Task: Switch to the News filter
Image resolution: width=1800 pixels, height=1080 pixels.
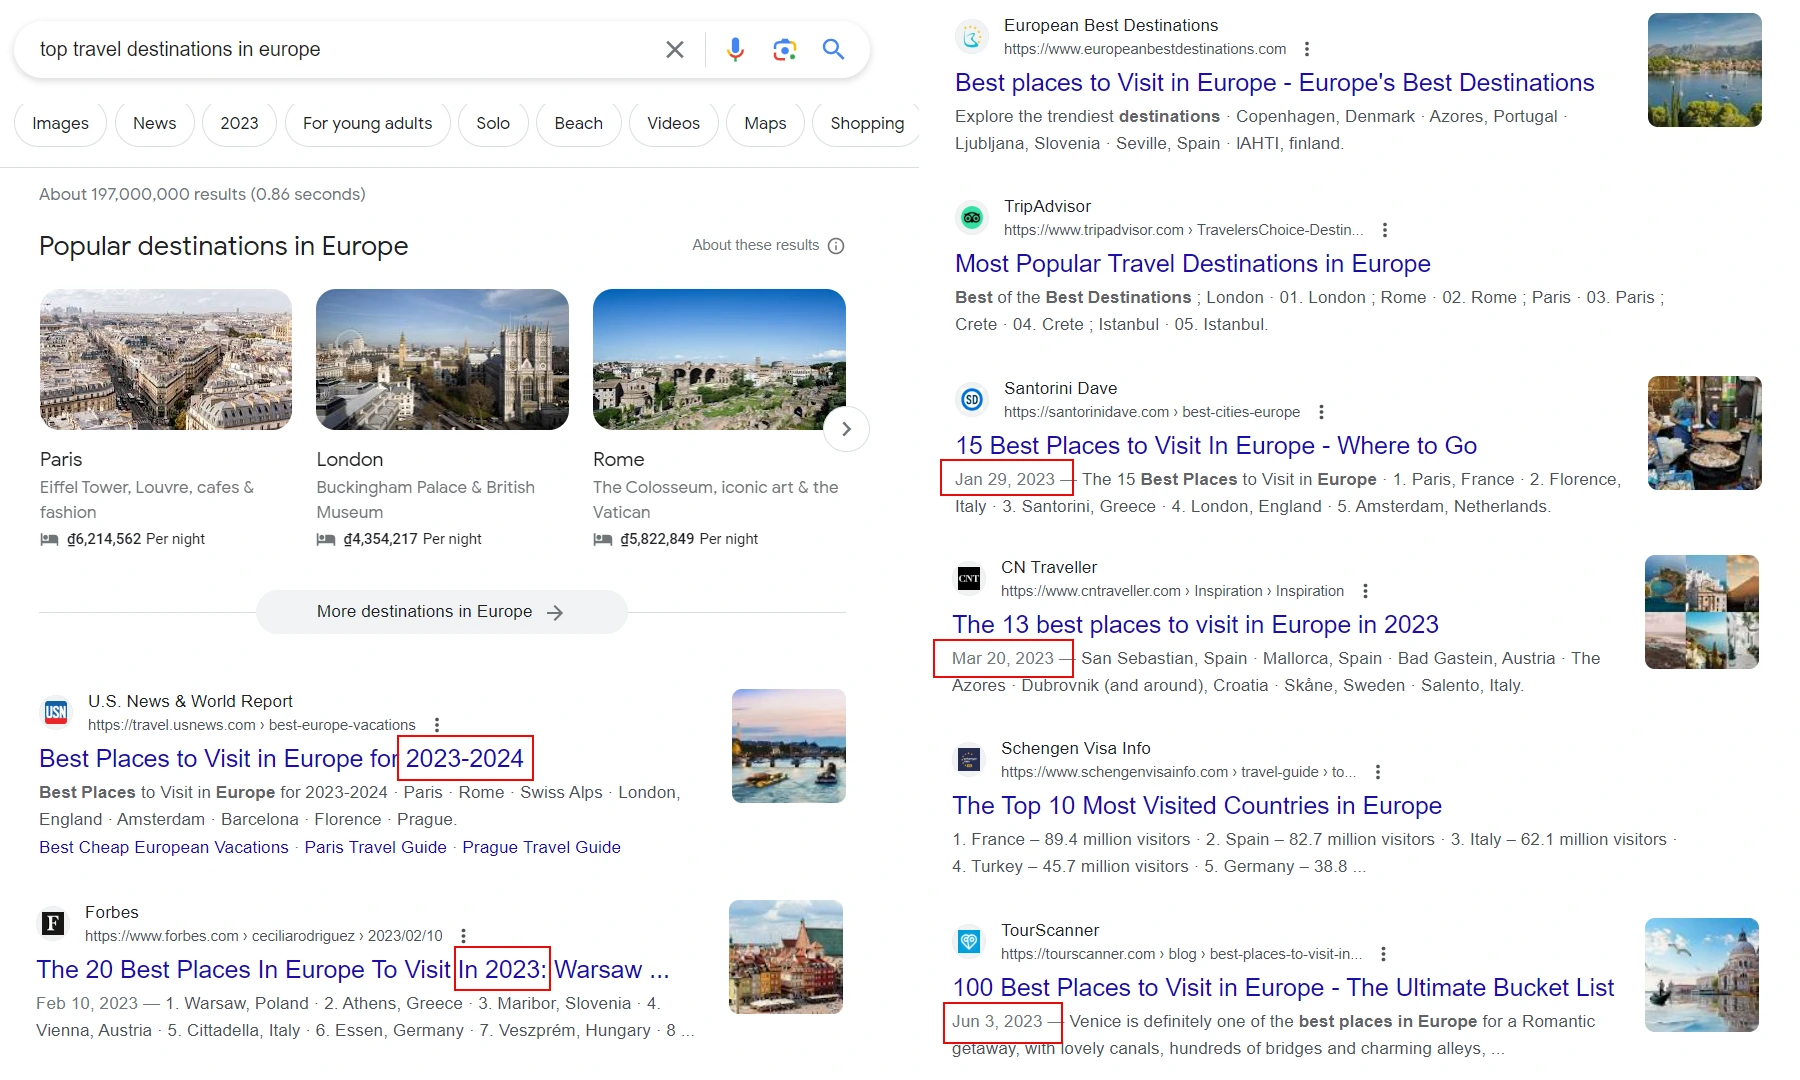Action: (x=154, y=123)
